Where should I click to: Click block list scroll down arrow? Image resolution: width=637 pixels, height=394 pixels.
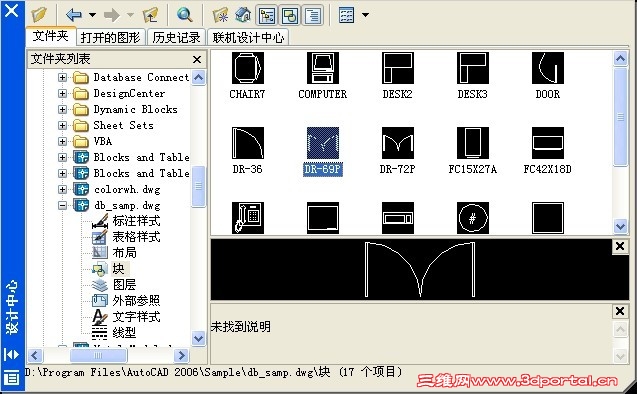click(620, 226)
